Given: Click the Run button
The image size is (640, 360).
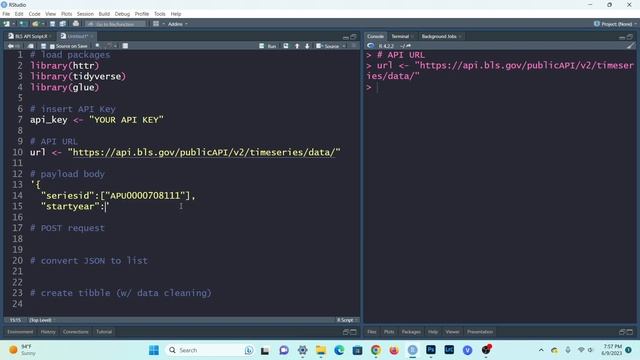Looking at the screenshot, I should pos(268,46).
